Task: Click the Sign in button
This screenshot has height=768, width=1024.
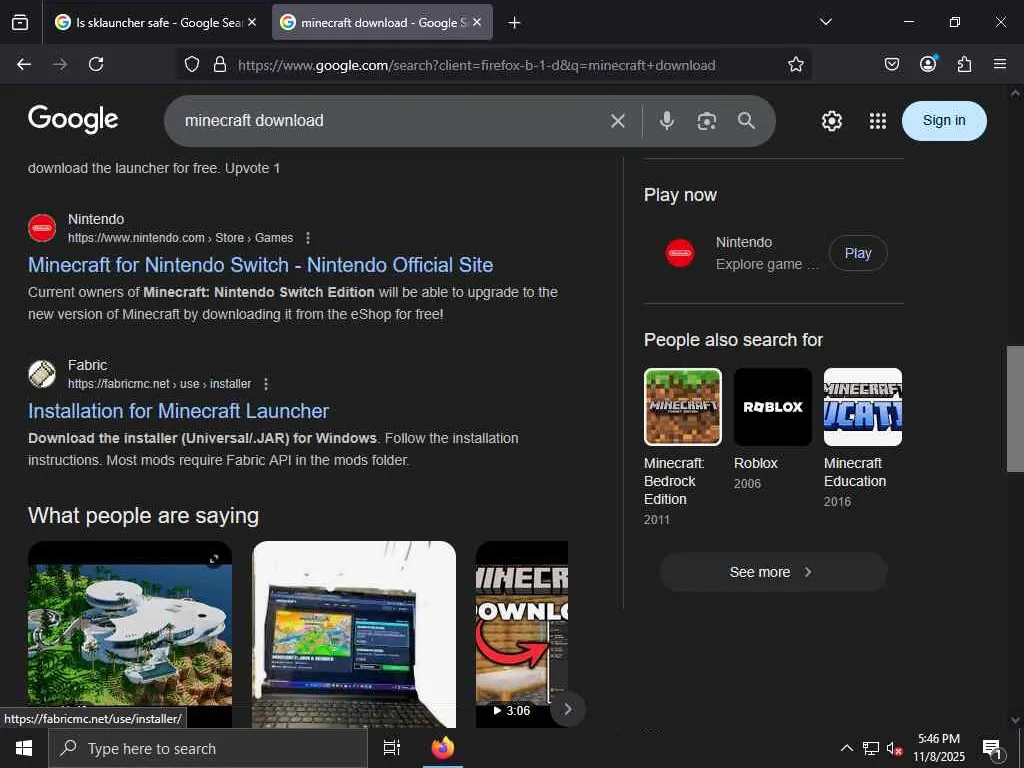Action: point(944,121)
